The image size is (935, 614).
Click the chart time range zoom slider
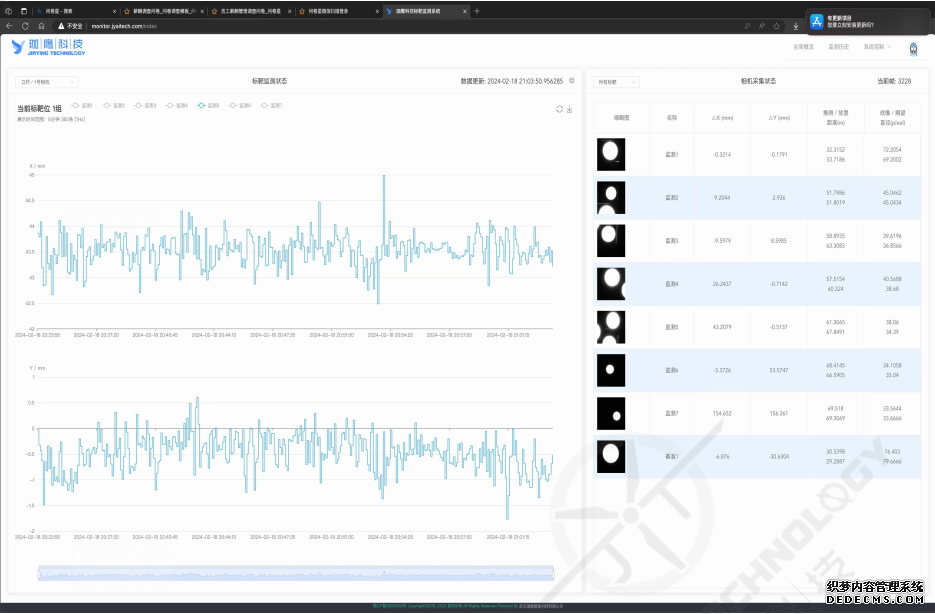(296, 573)
